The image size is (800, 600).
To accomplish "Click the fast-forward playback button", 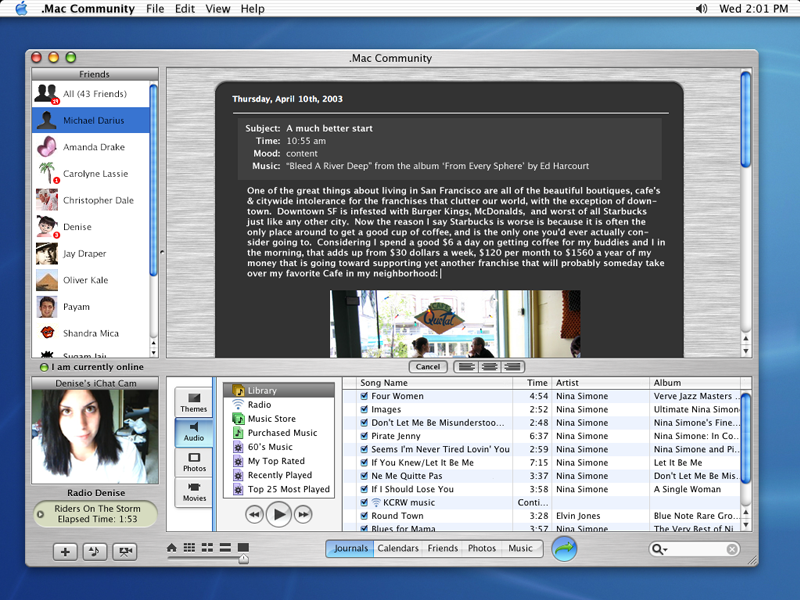I will [303, 514].
